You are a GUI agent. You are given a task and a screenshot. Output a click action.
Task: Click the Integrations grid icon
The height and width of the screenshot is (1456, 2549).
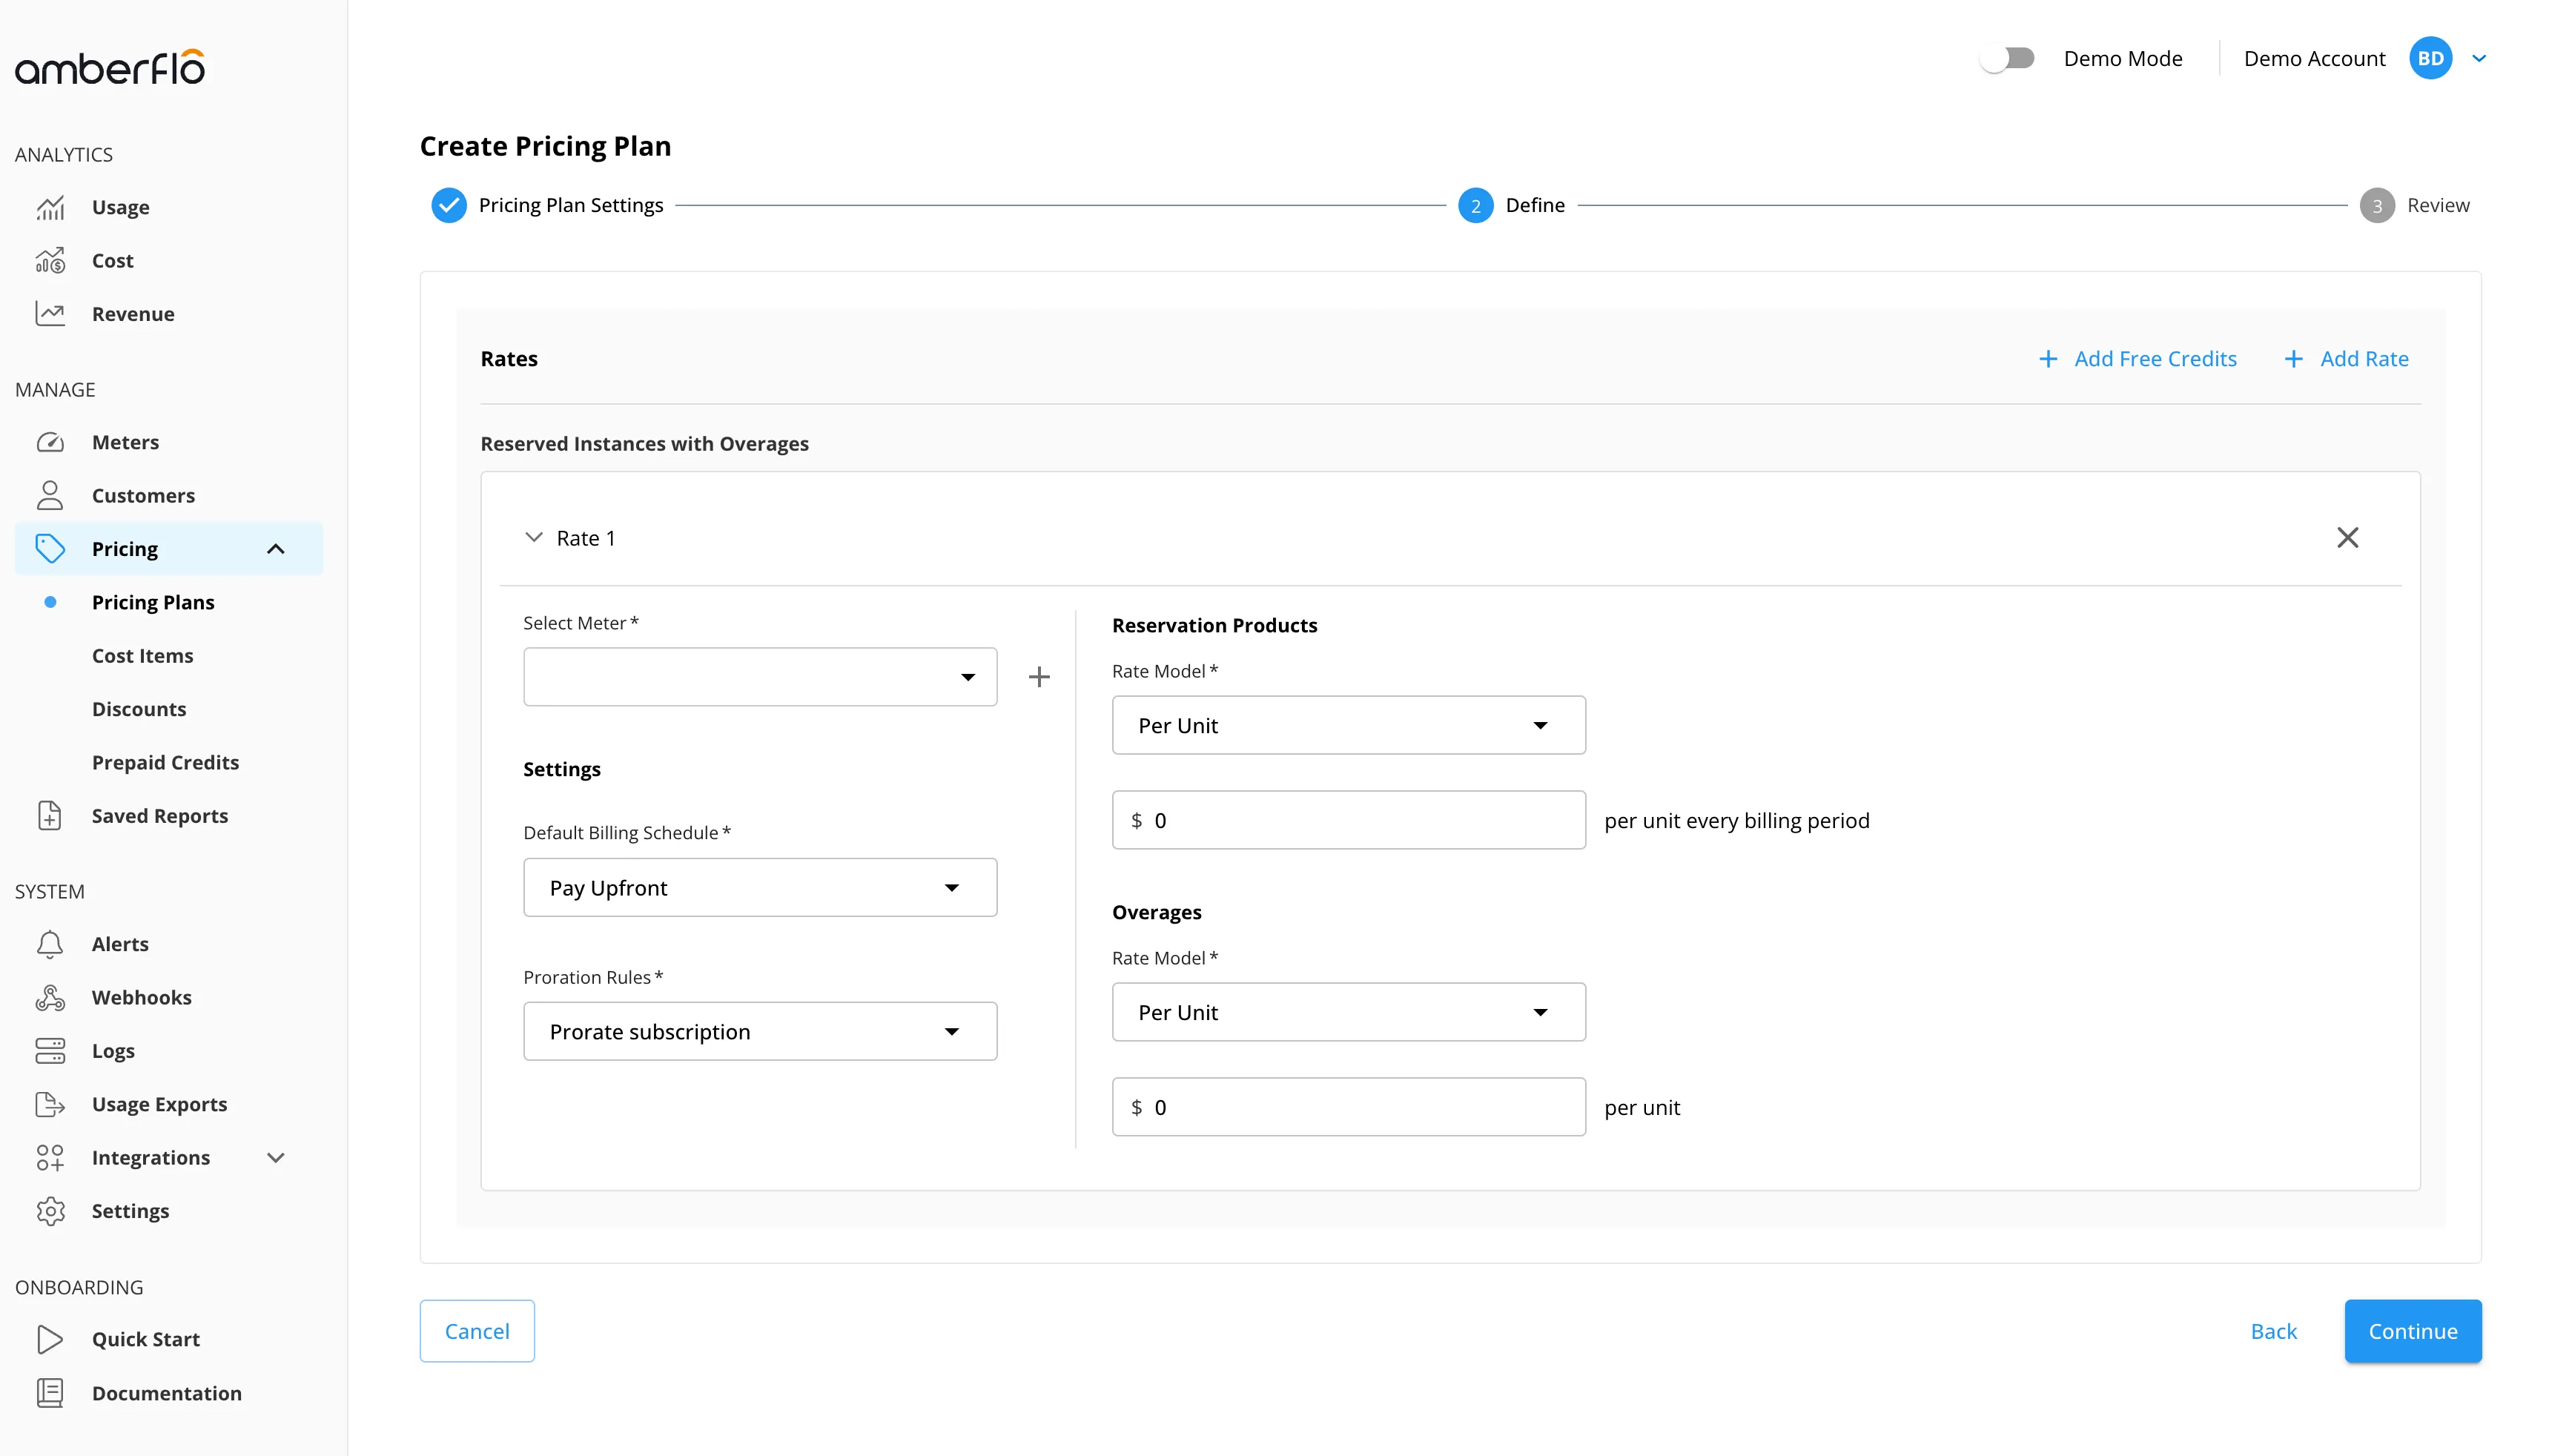tap(50, 1157)
